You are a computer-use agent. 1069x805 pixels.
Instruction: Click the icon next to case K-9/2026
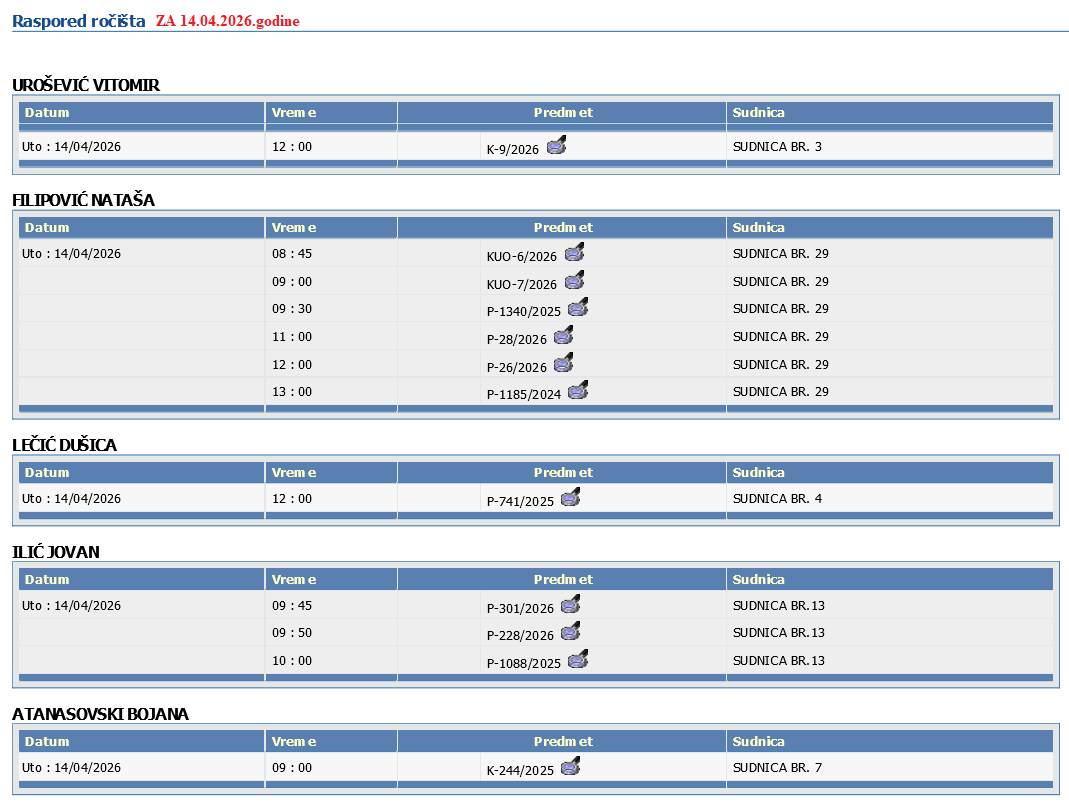coord(556,145)
